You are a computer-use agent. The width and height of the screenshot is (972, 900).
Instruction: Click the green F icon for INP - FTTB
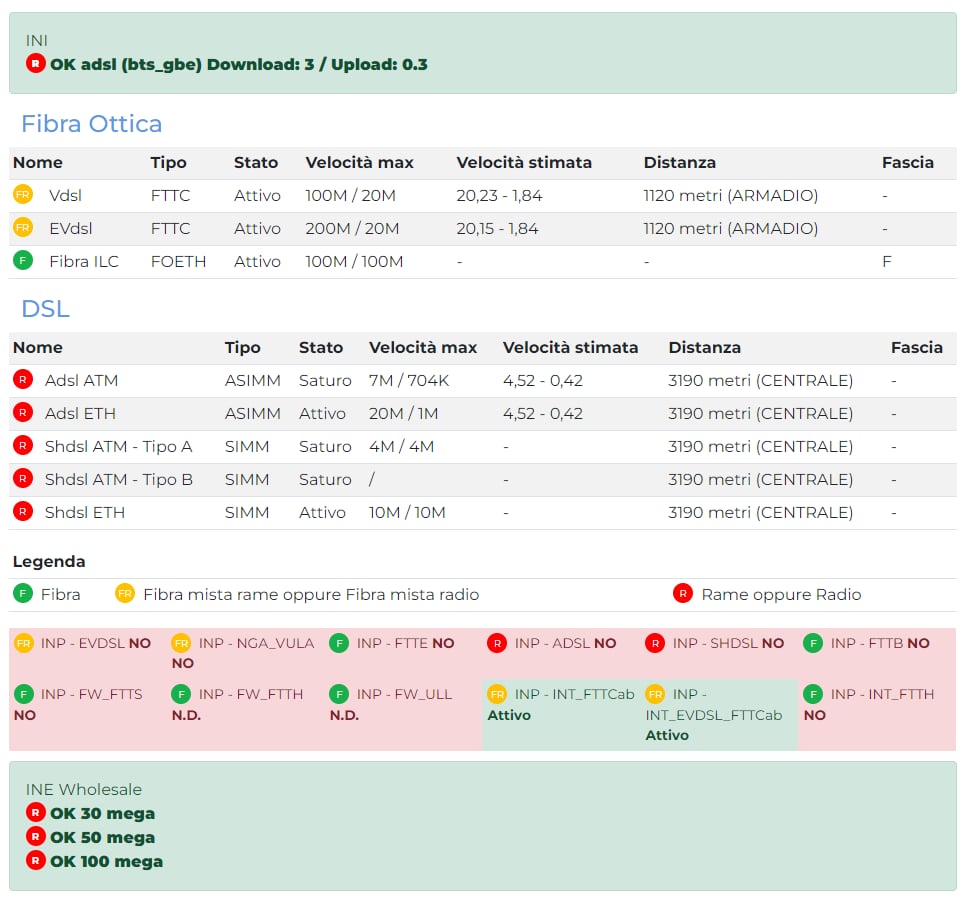(x=813, y=643)
